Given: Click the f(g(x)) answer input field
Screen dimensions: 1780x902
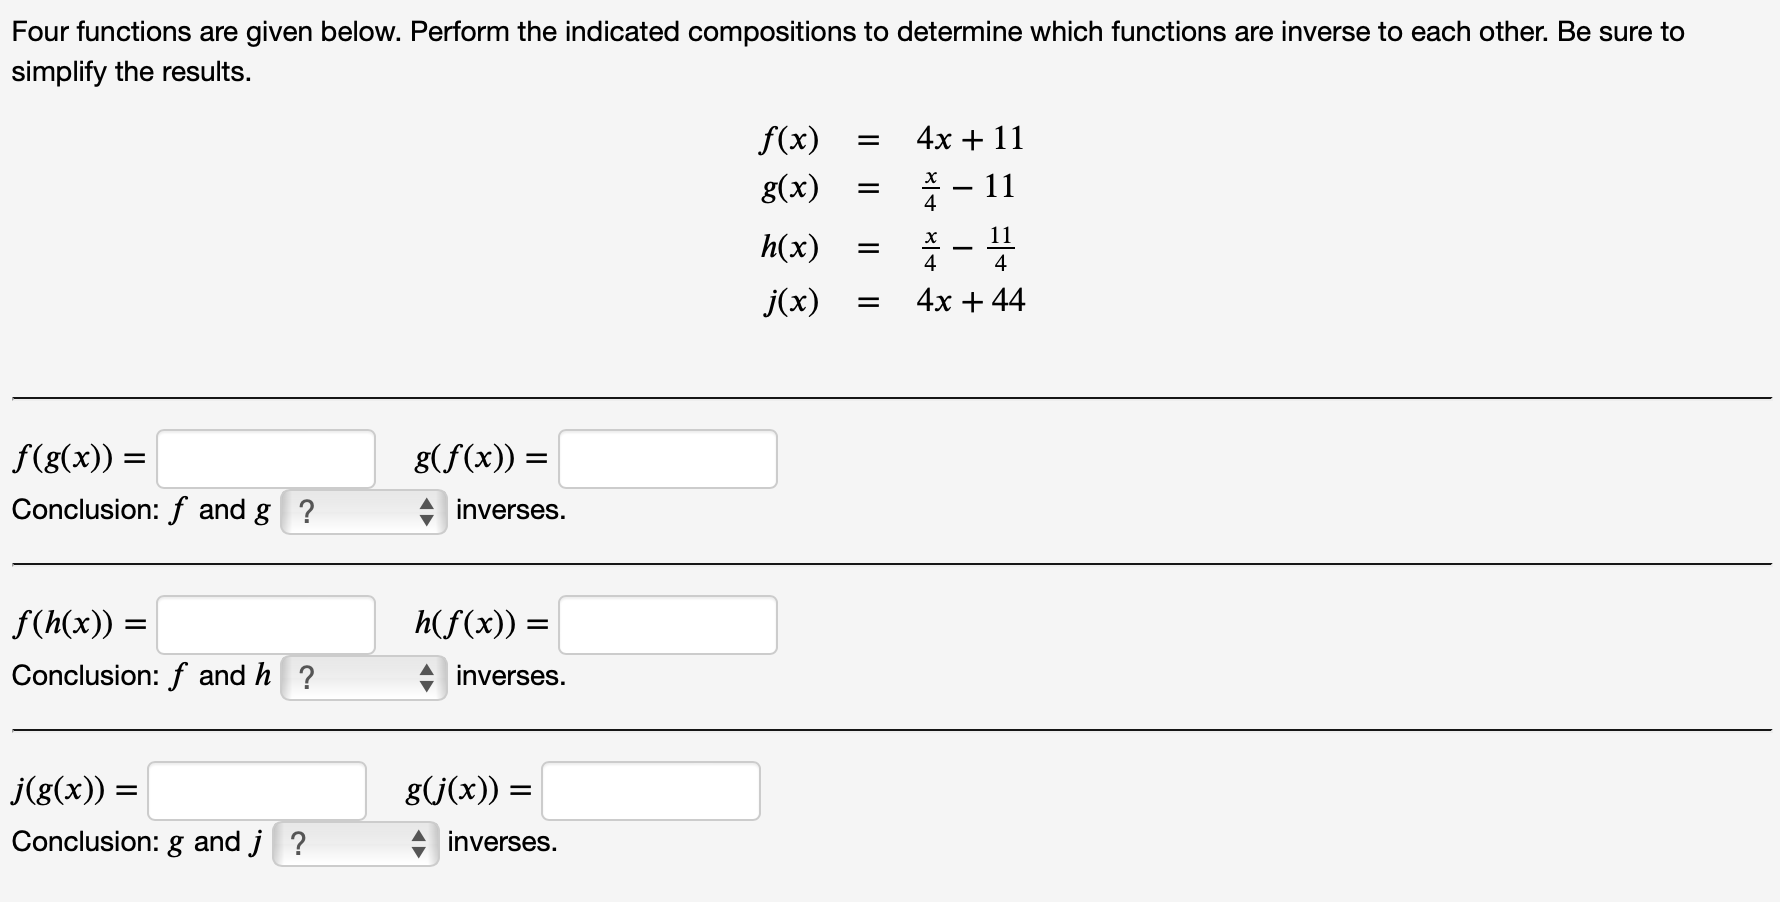Looking at the screenshot, I should pos(265,458).
